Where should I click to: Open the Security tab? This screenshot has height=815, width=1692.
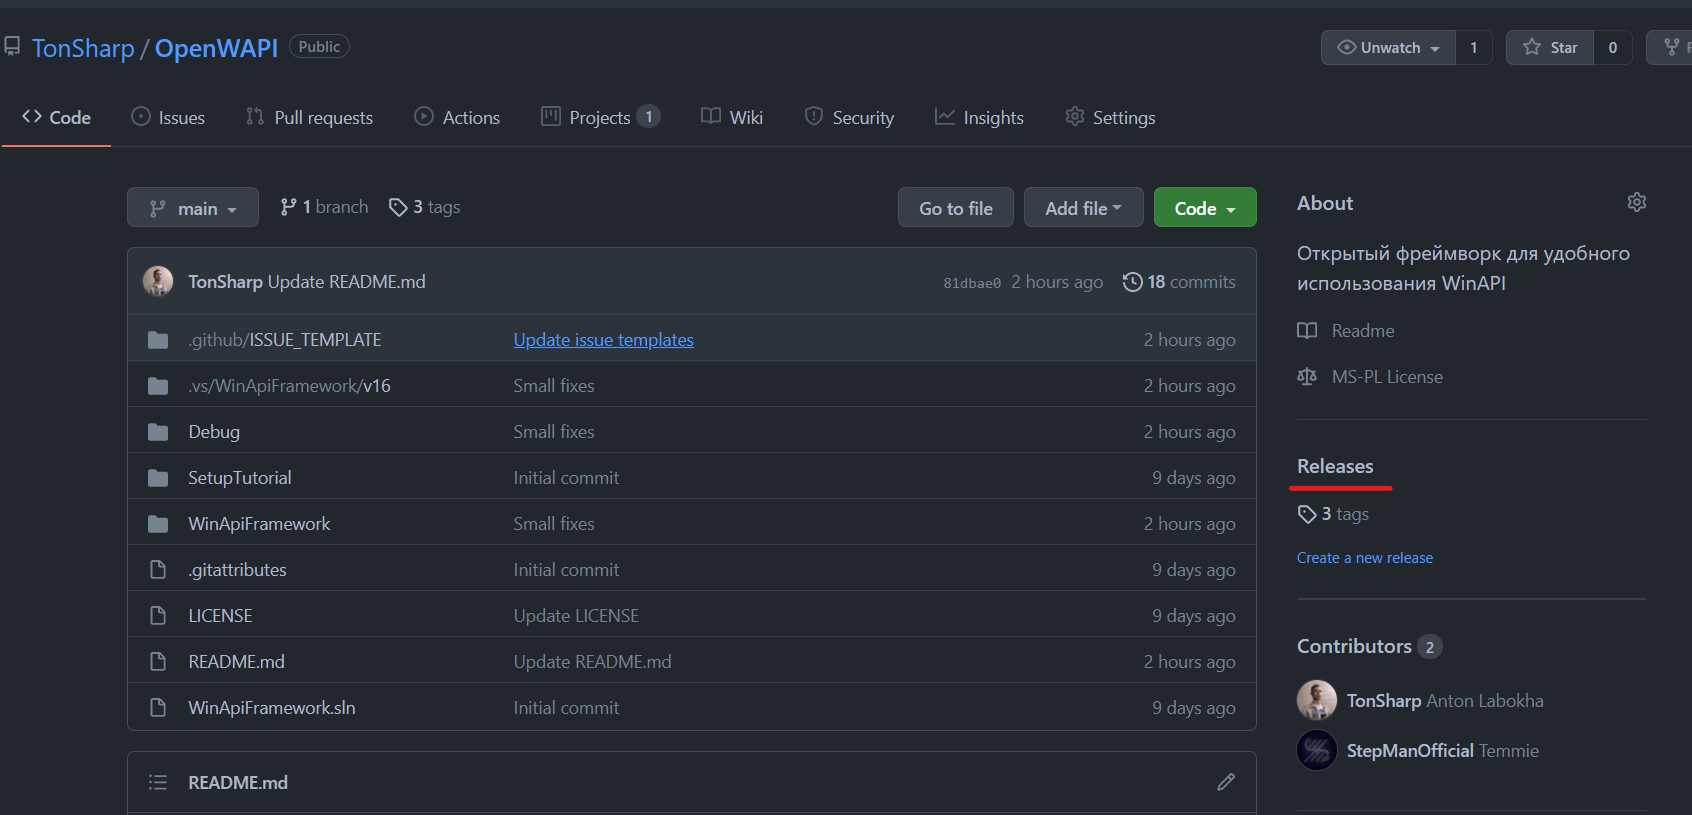[849, 117]
